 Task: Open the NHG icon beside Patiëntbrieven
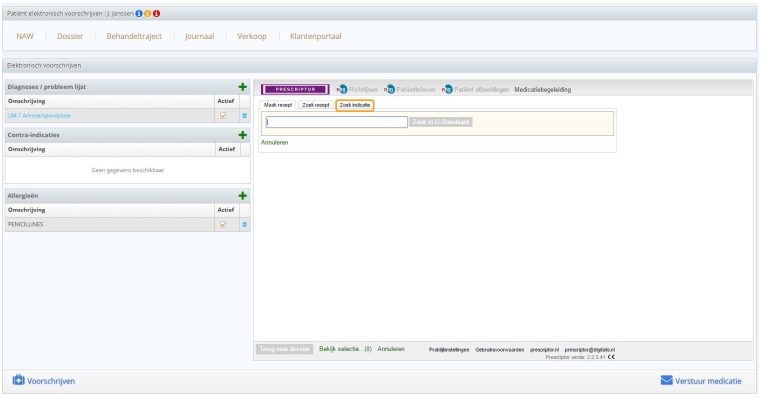point(389,89)
